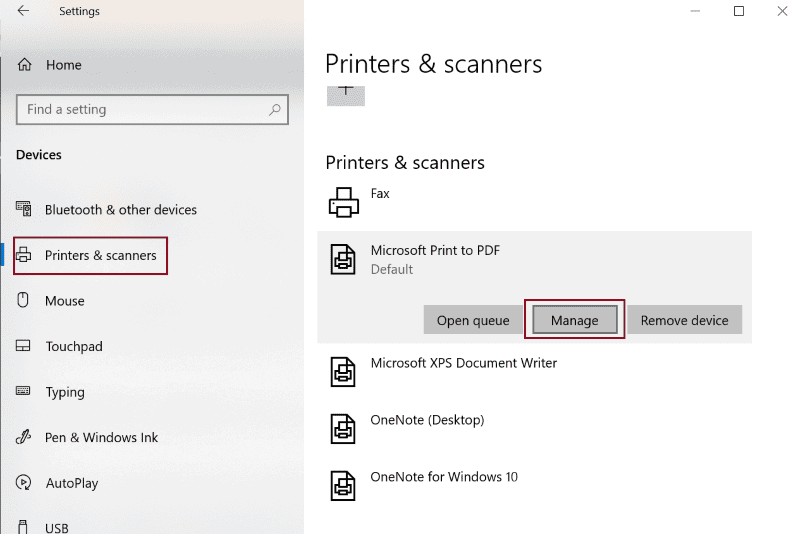The width and height of the screenshot is (800, 534).
Task: Click the Bluetooth & other devices icon
Action: coord(23,209)
